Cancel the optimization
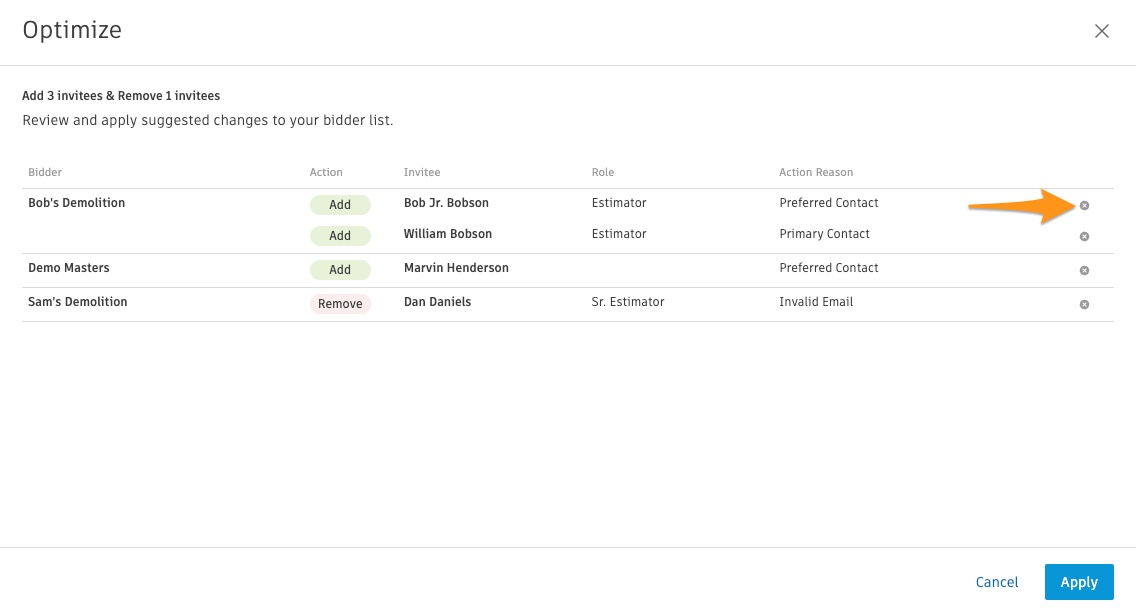 [x=996, y=582]
